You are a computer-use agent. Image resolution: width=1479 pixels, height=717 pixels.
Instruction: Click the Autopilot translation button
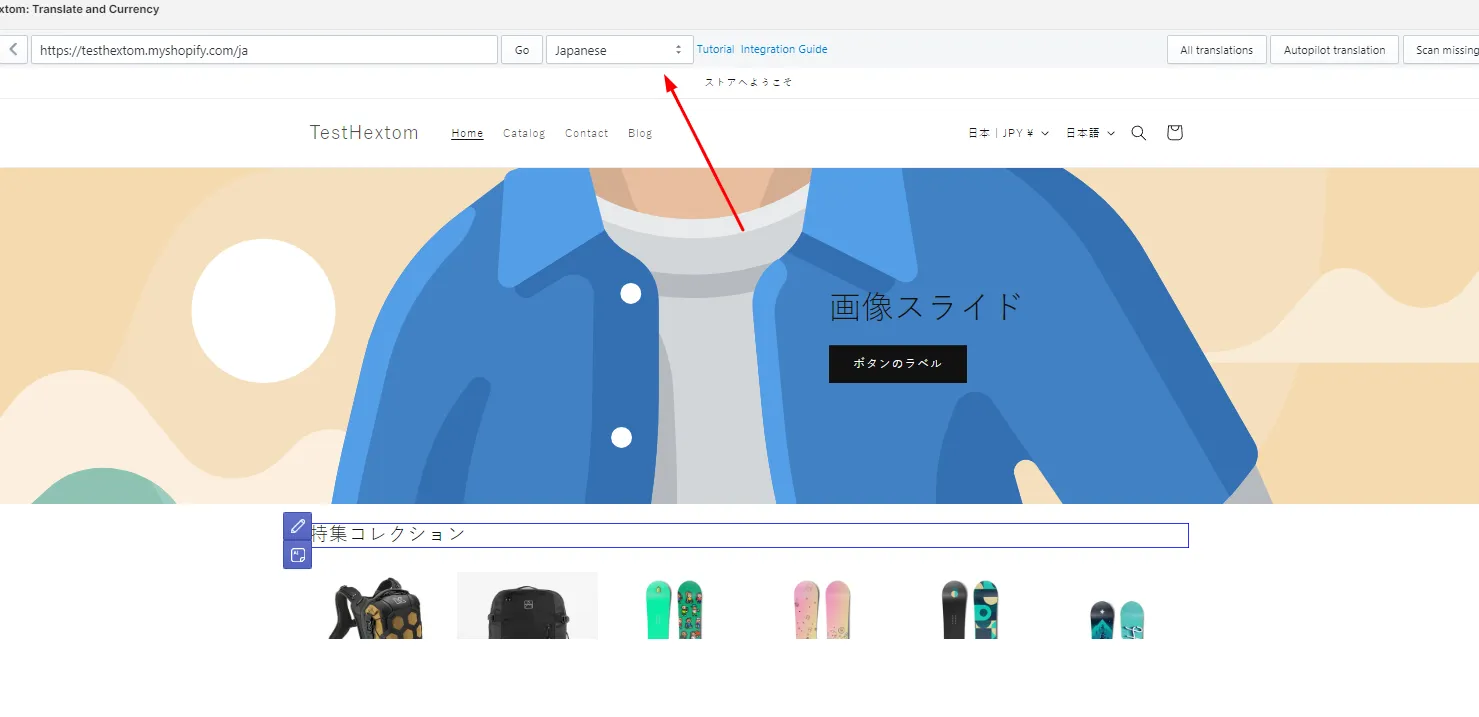click(1334, 50)
